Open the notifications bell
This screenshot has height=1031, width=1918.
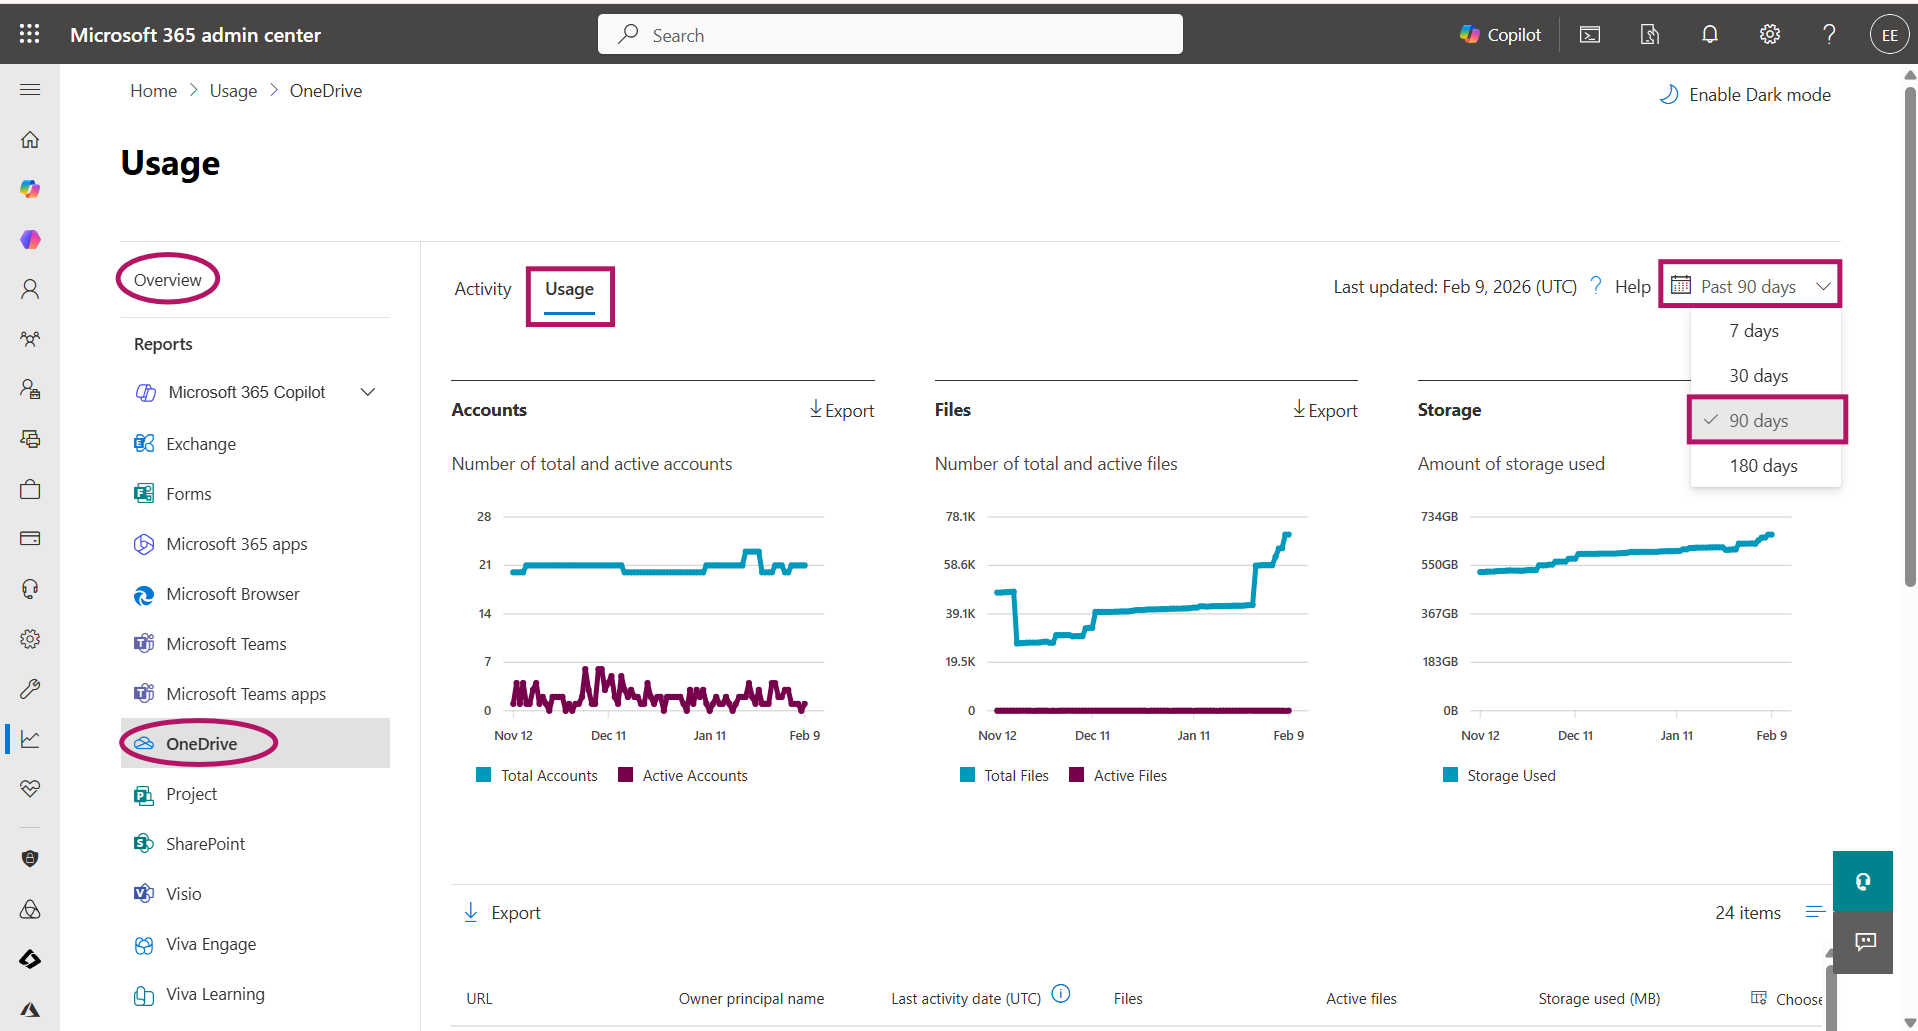coord(1710,35)
